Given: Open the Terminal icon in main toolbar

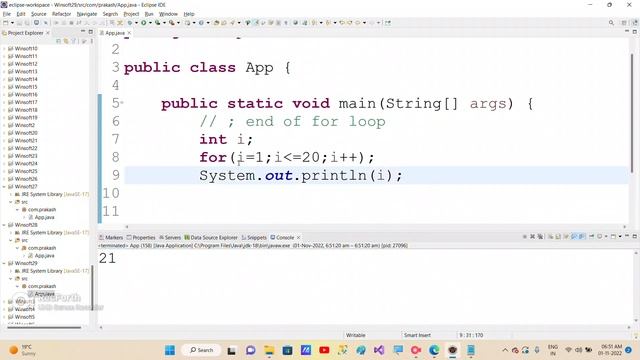Looking at the screenshot, I should point(36,23).
